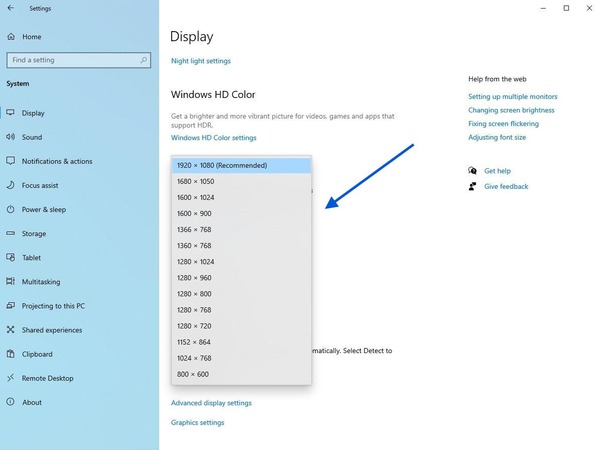The width and height of the screenshot is (599, 450).
Task: Select 1920 × 1080 (Recommended) resolution
Action: point(241,165)
